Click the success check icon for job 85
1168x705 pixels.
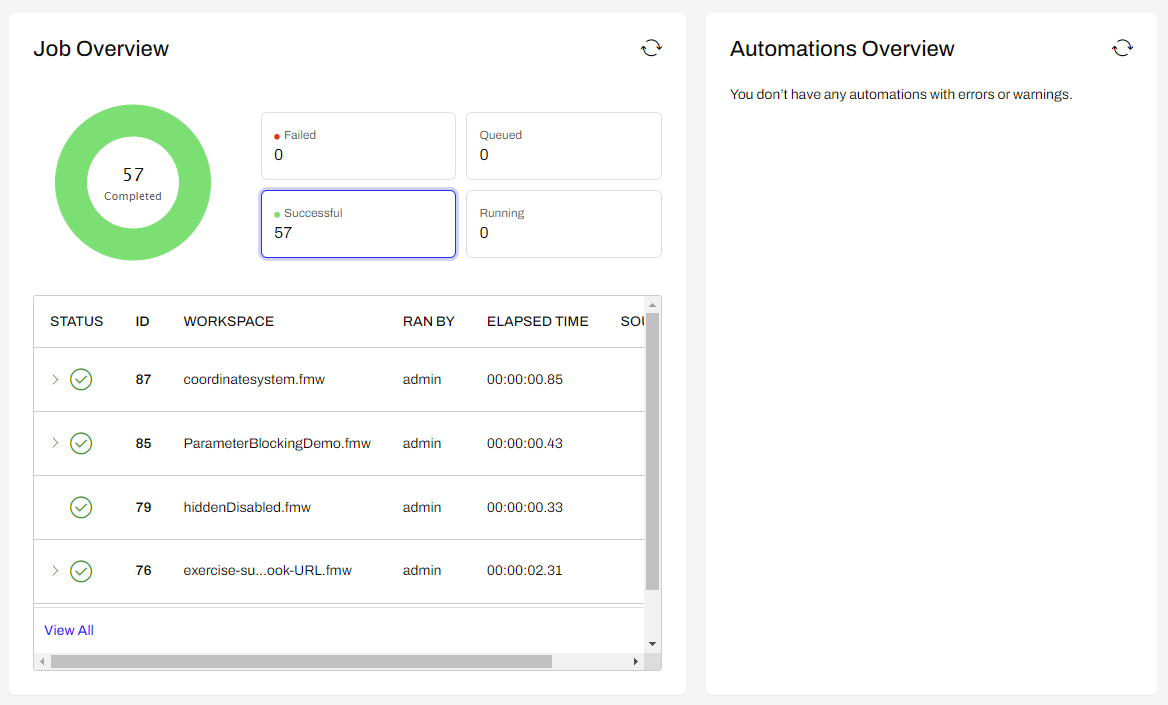point(81,443)
